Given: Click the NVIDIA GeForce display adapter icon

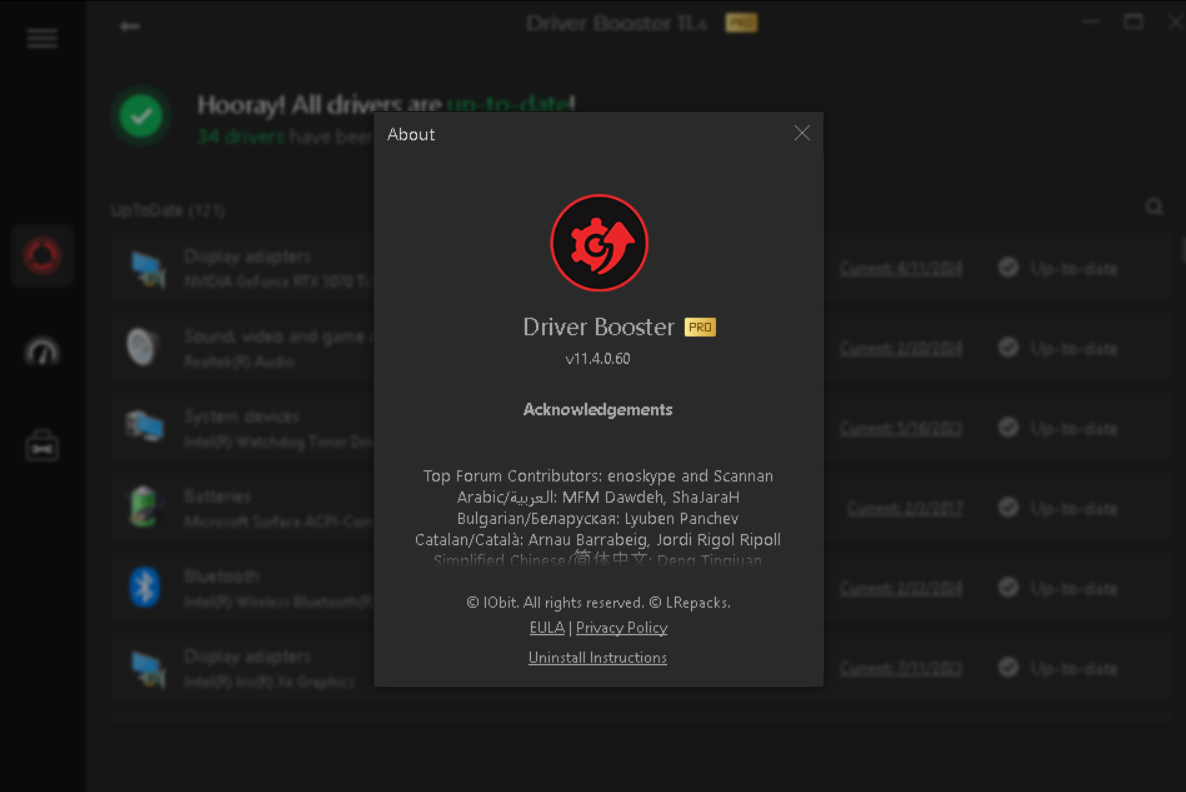Looking at the screenshot, I should coord(147,269).
